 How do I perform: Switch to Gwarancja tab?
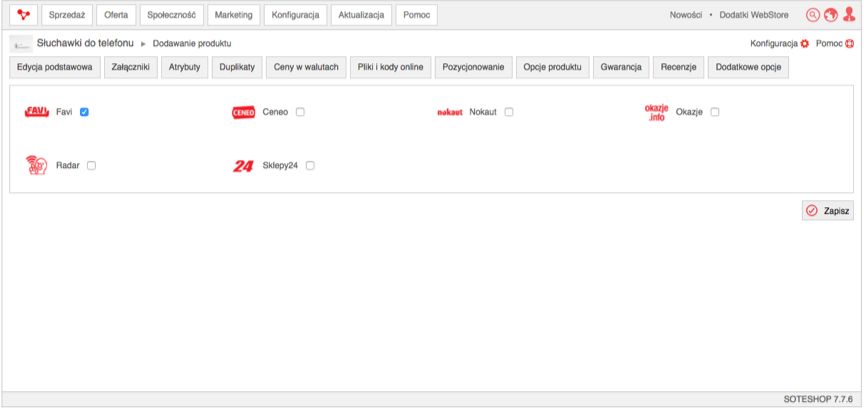click(621, 67)
